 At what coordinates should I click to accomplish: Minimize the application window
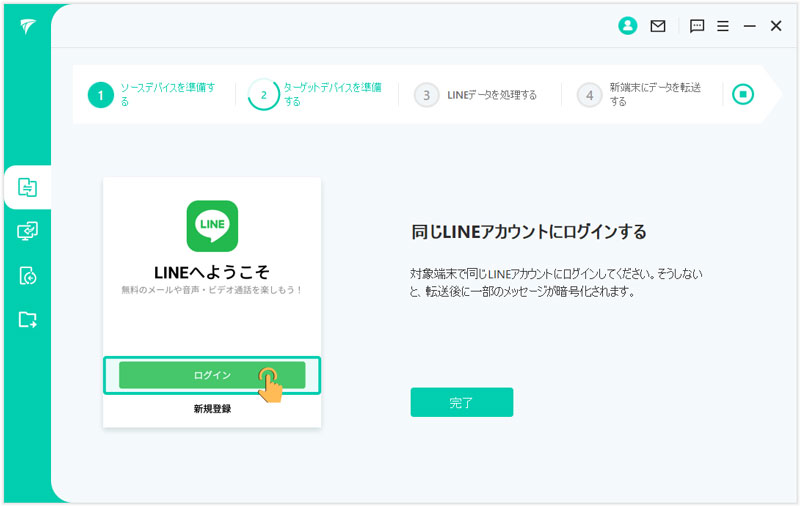[x=749, y=26]
